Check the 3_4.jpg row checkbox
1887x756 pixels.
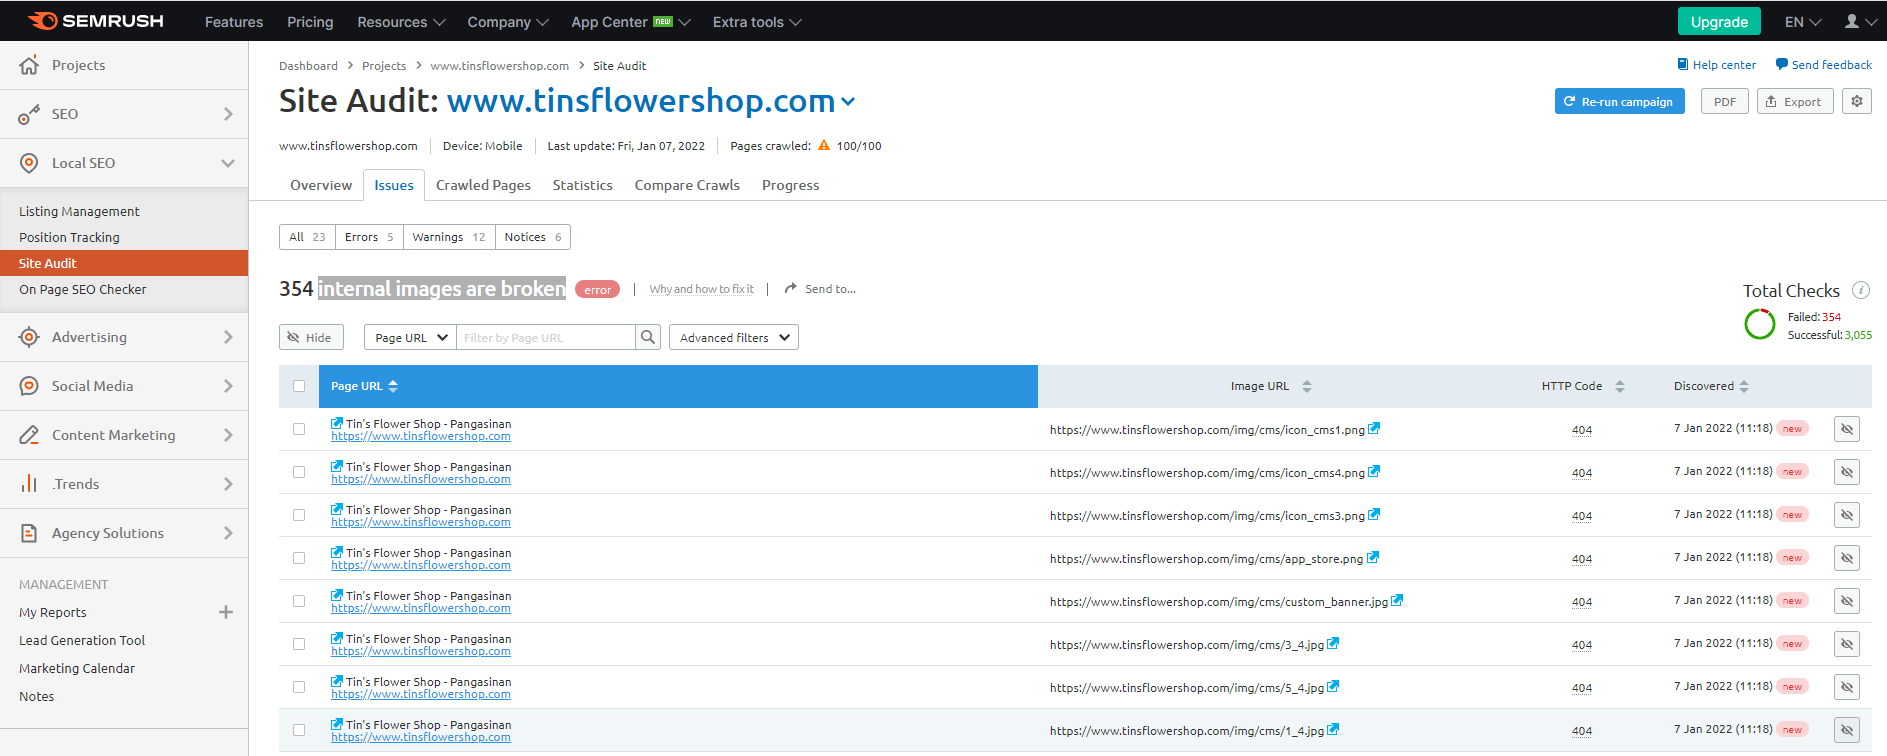point(299,644)
